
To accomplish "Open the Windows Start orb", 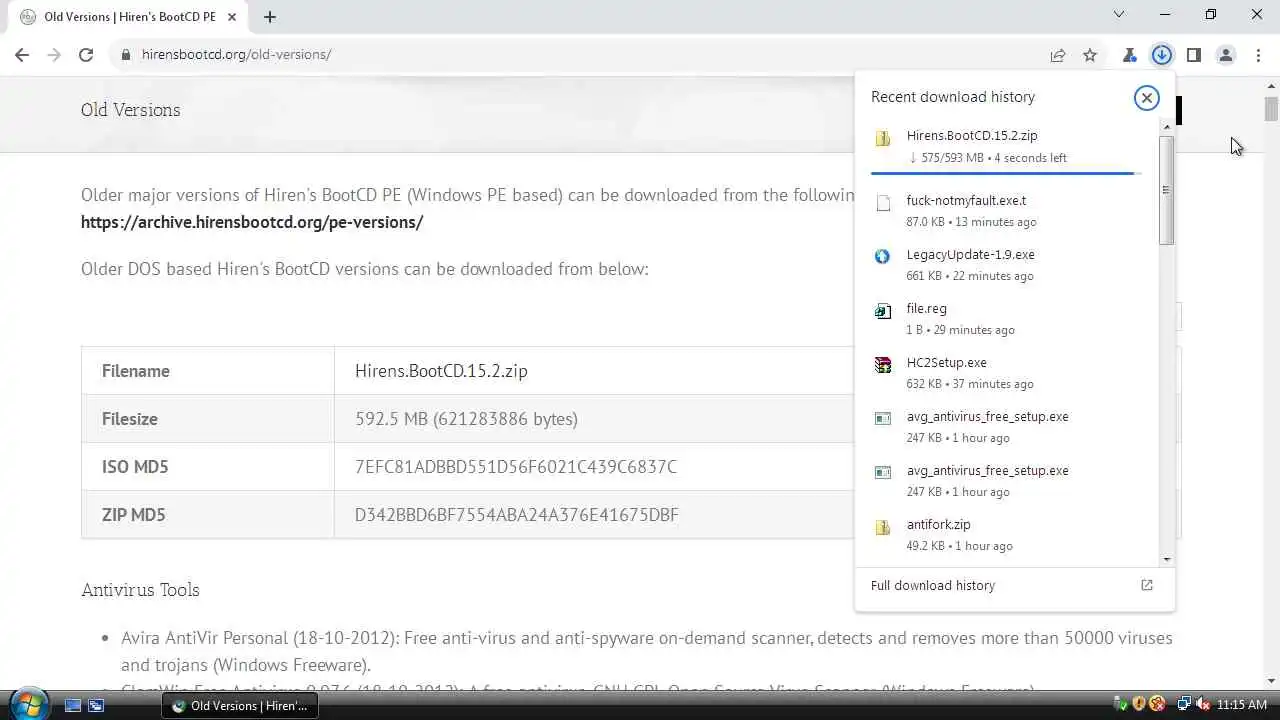I will (27, 704).
